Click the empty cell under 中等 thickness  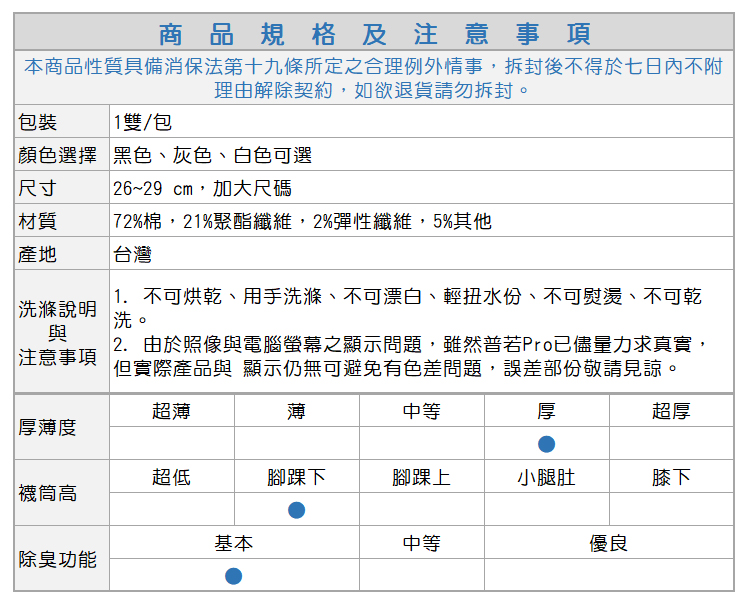pos(421,444)
